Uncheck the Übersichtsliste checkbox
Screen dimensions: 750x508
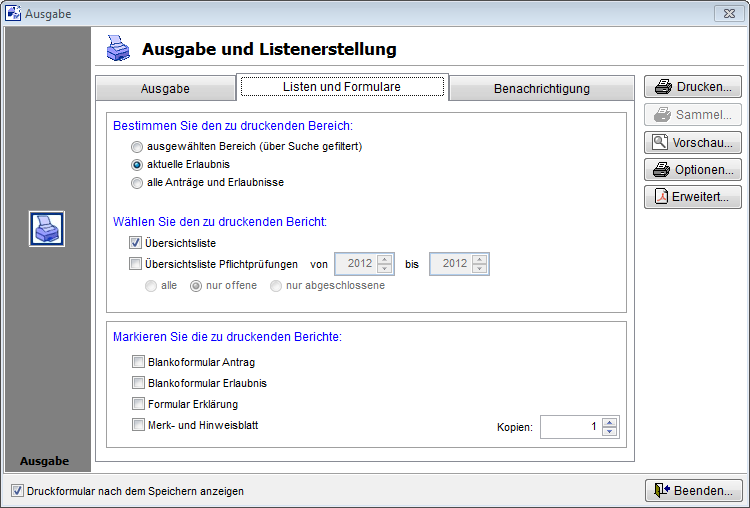[x=136, y=243]
